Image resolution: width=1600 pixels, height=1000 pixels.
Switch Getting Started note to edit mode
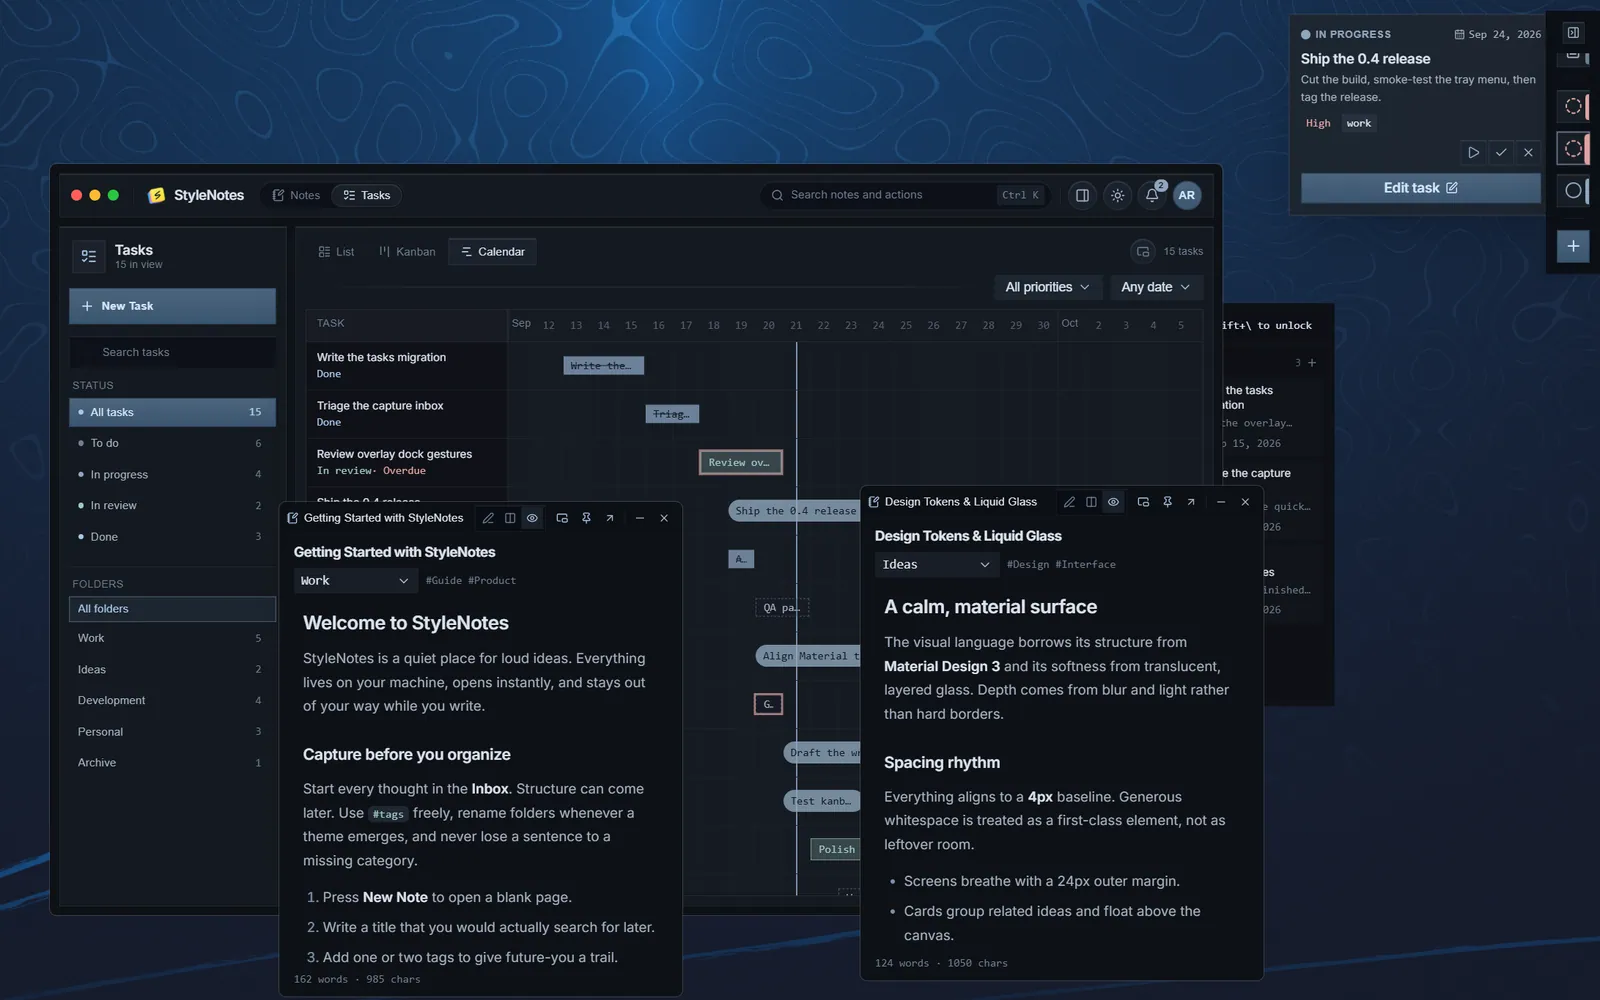488,518
